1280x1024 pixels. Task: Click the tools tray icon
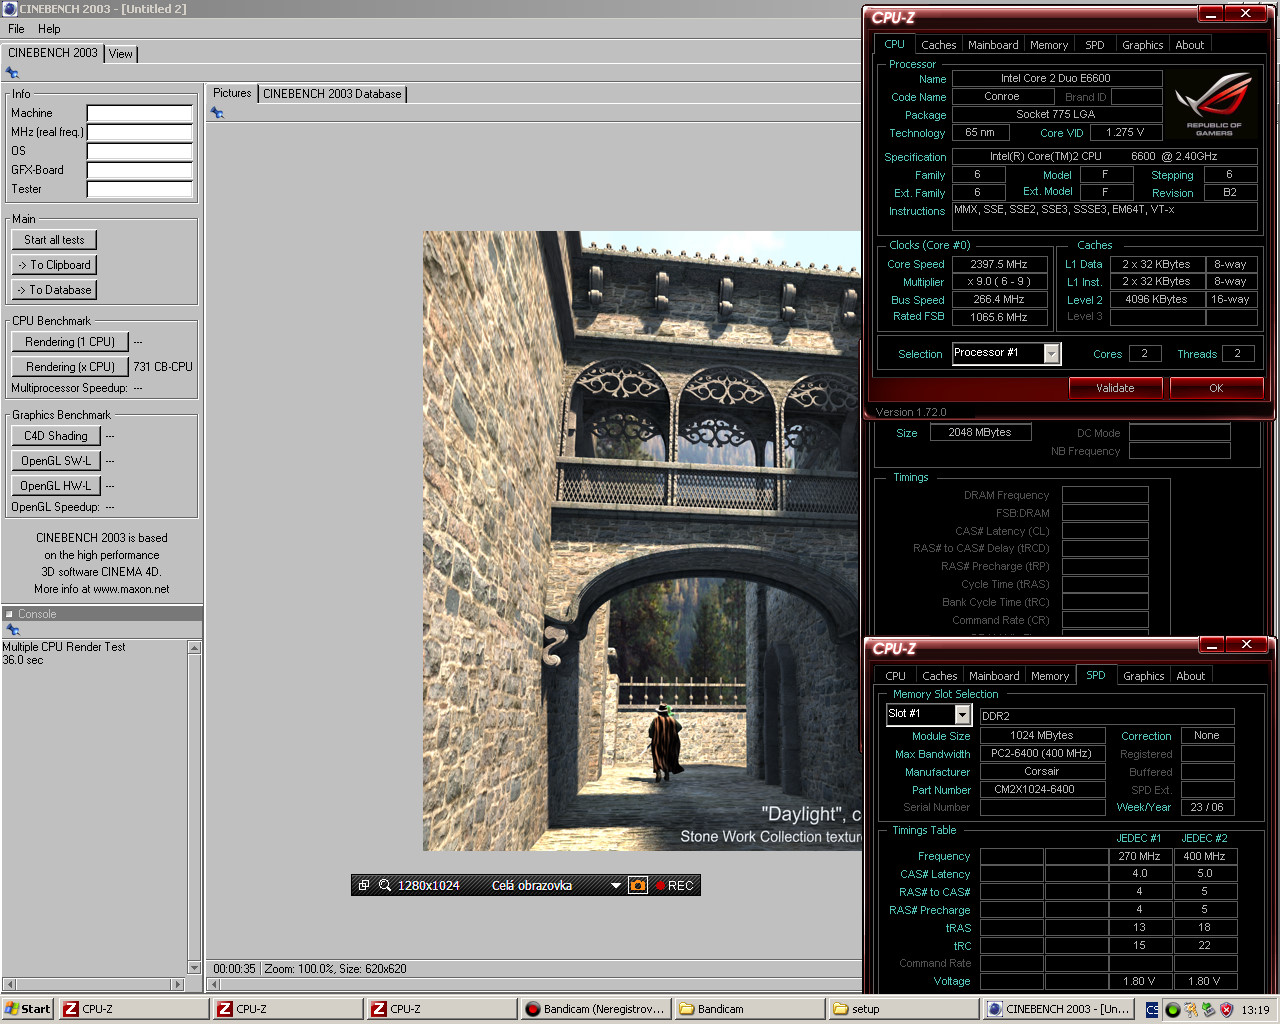pyautogui.click(x=1191, y=1010)
